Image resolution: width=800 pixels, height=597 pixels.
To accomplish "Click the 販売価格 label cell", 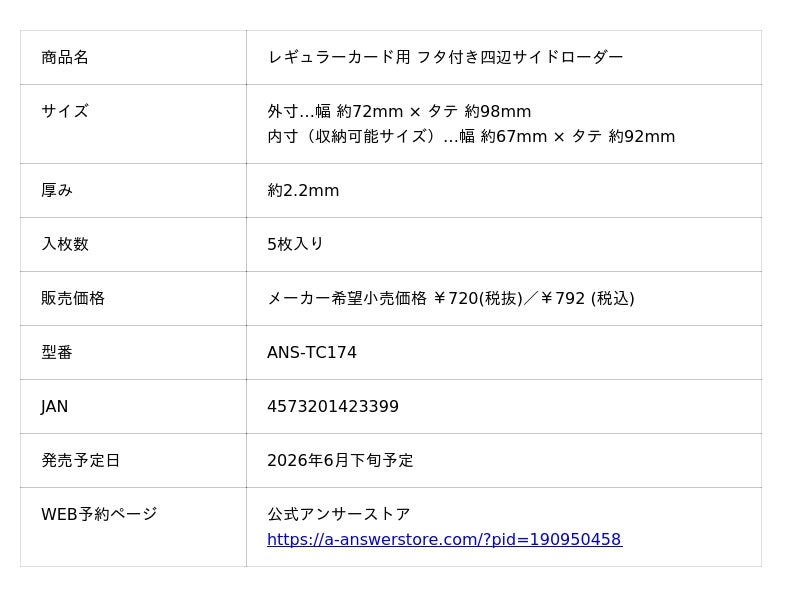I will tap(73, 298).
